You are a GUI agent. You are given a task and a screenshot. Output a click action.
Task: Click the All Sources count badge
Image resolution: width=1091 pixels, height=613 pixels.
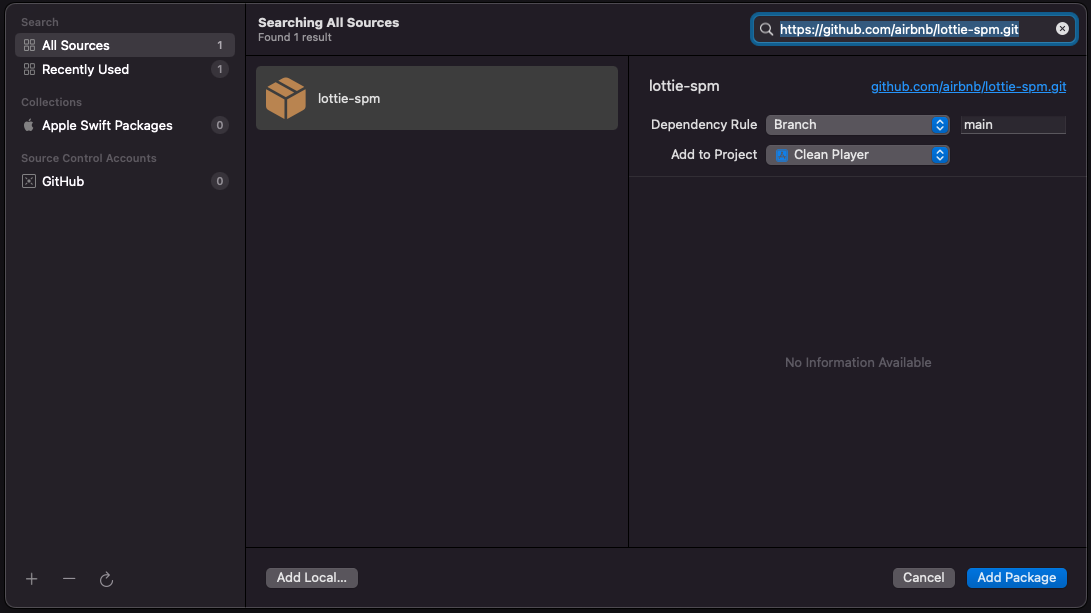220,45
